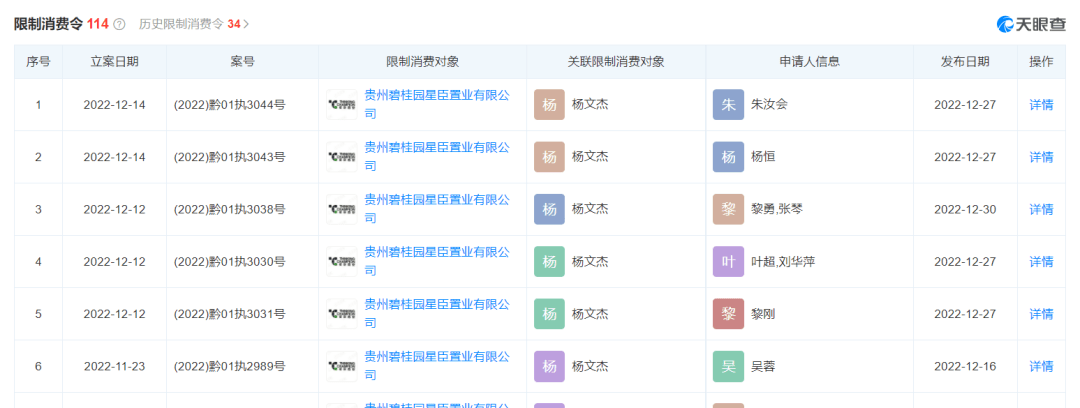The width and height of the screenshot is (1080, 408).
Task: Open 详情 for case 黔01执3030号
Action: [1041, 262]
